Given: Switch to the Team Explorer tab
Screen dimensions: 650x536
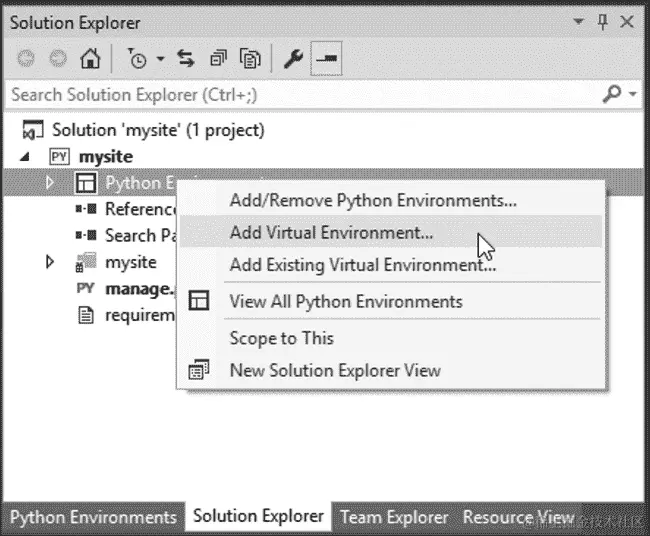Looking at the screenshot, I should (394, 517).
